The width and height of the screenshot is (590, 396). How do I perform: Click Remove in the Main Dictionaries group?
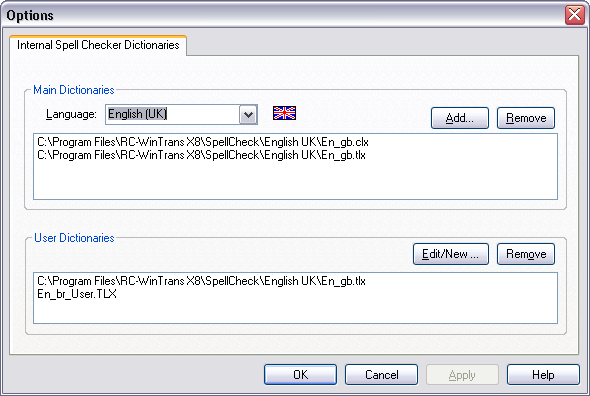tap(526, 118)
